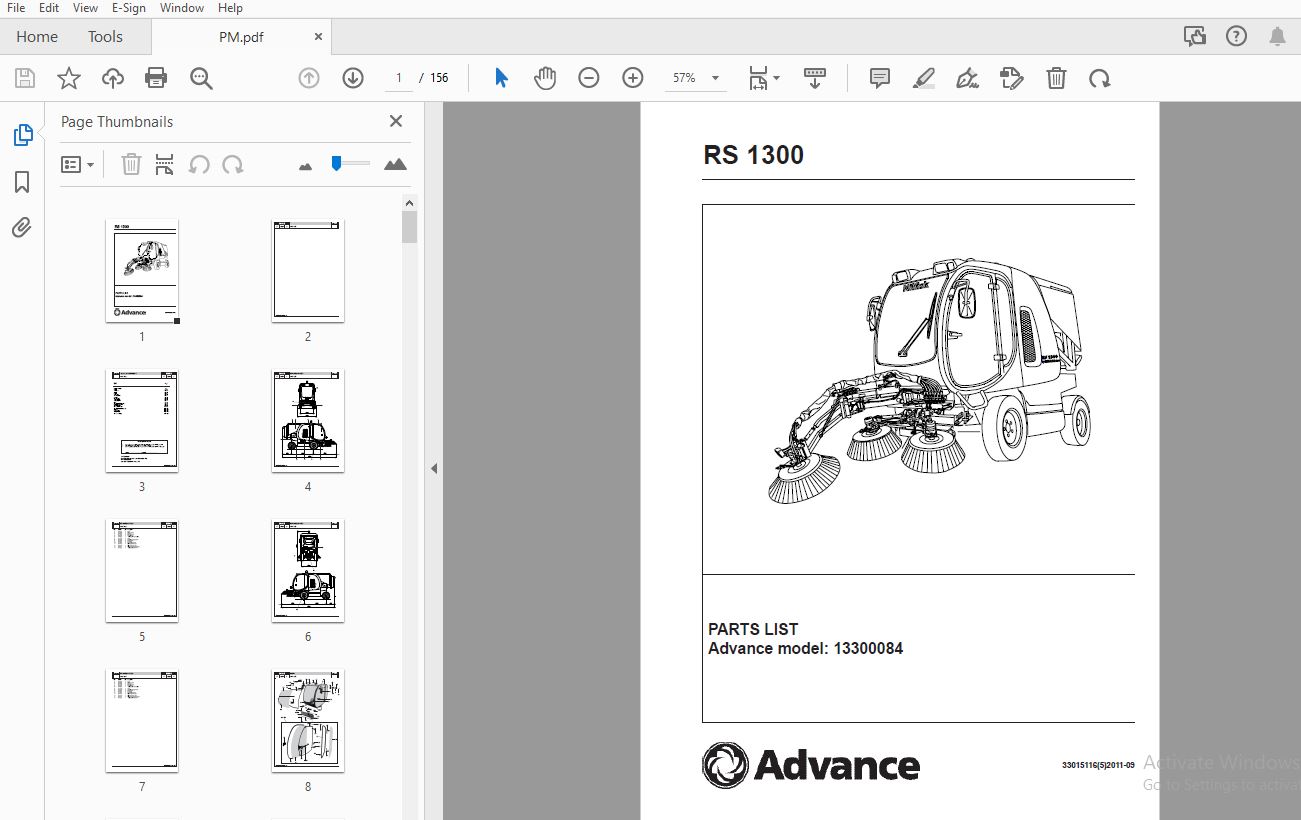Select page 8 thumbnail
The width and height of the screenshot is (1301, 820).
(x=308, y=721)
